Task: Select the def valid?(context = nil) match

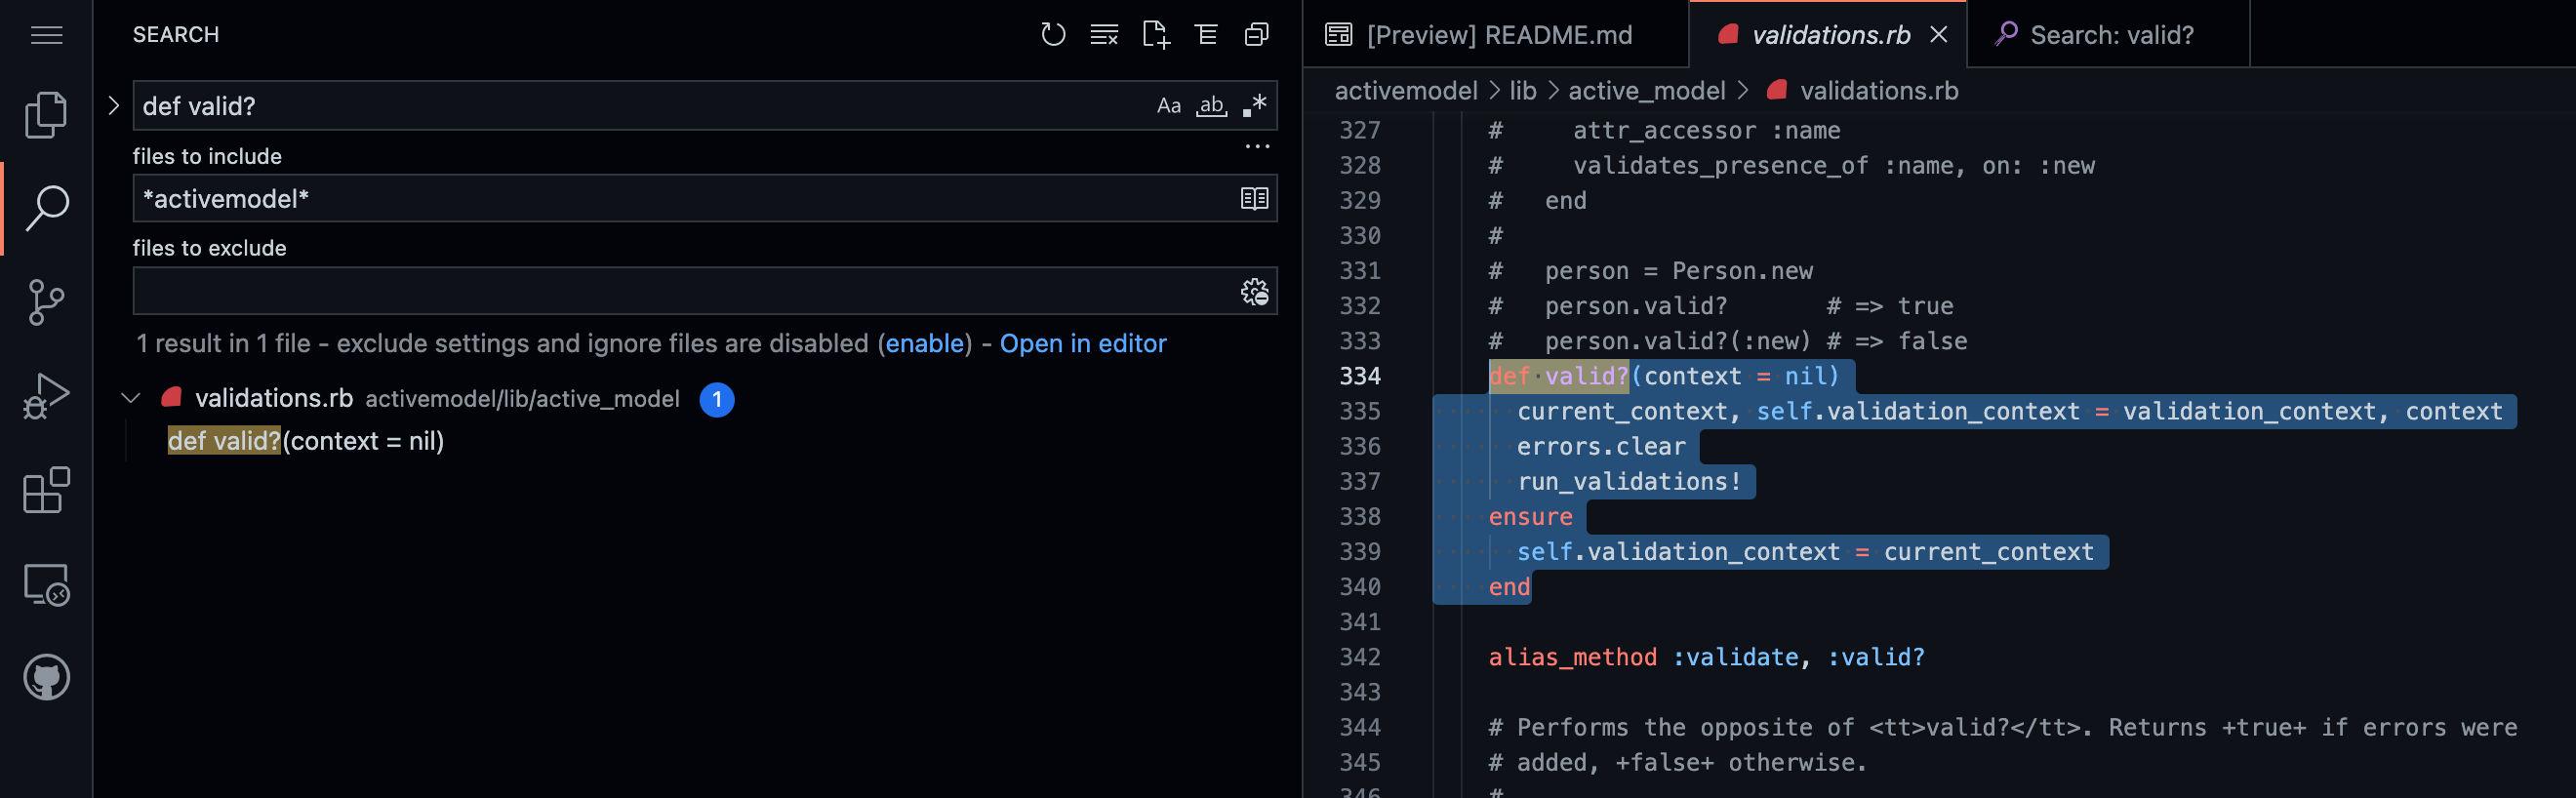Action: pyautogui.click(x=306, y=441)
